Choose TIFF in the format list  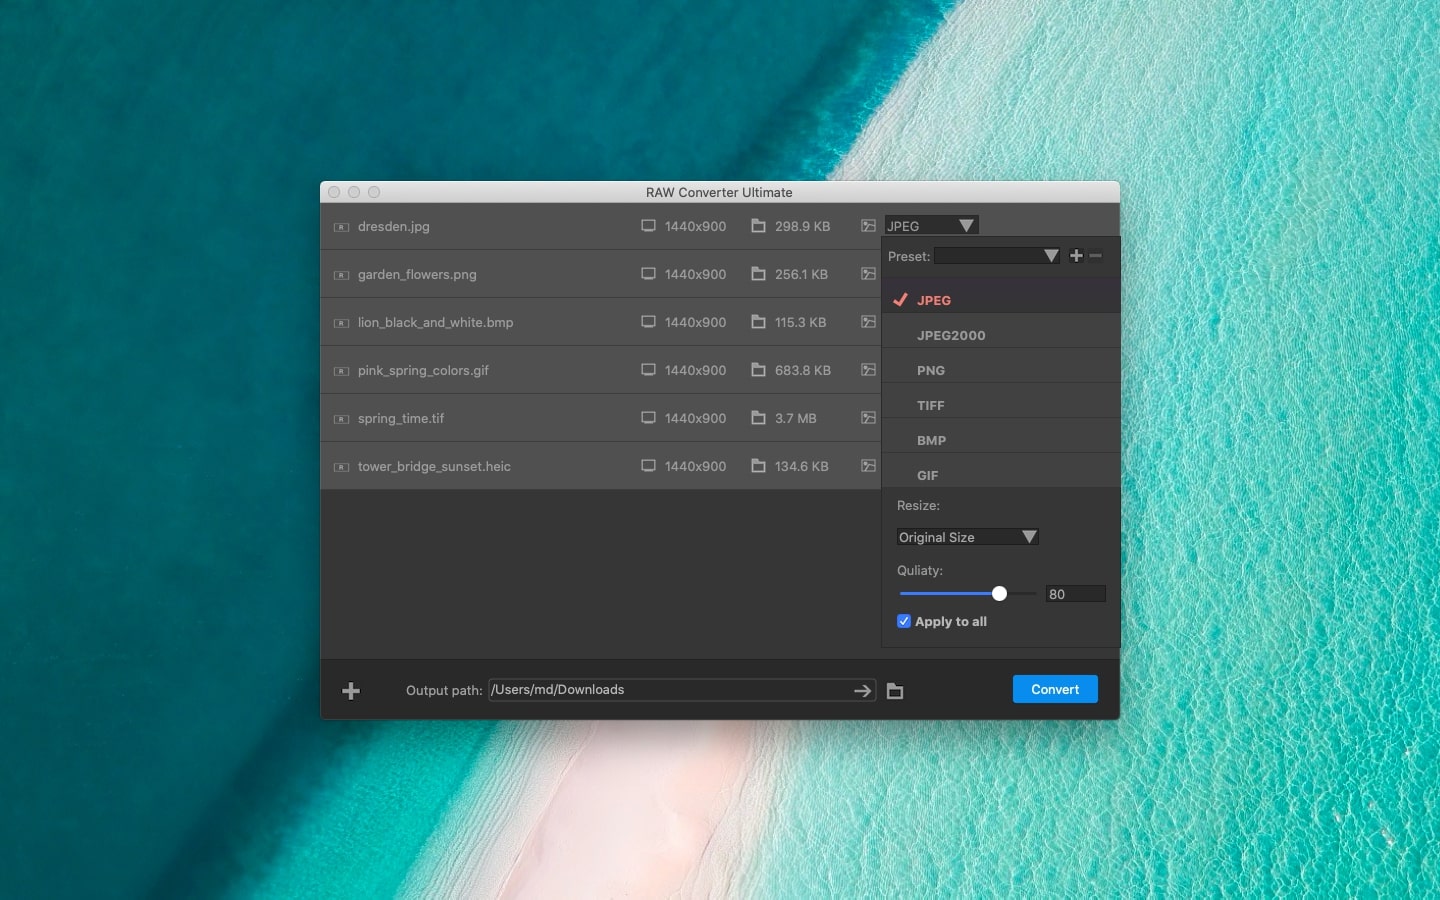pos(931,405)
